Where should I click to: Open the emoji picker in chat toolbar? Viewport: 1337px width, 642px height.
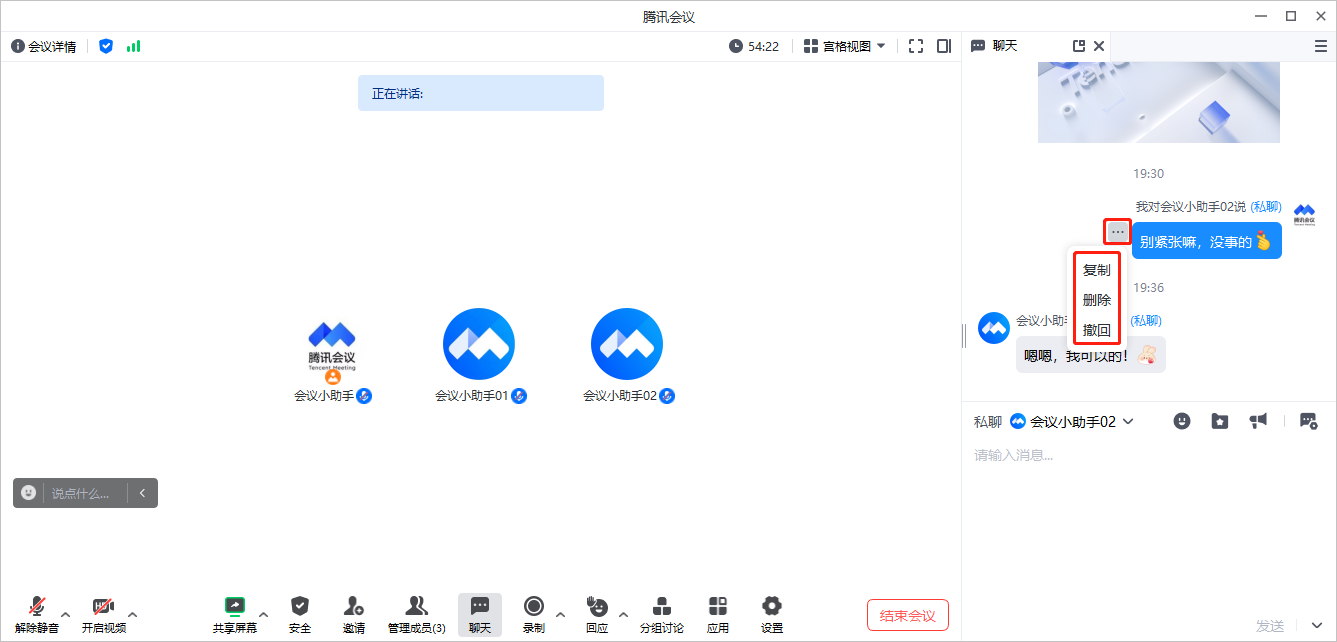[x=1182, y=421]
